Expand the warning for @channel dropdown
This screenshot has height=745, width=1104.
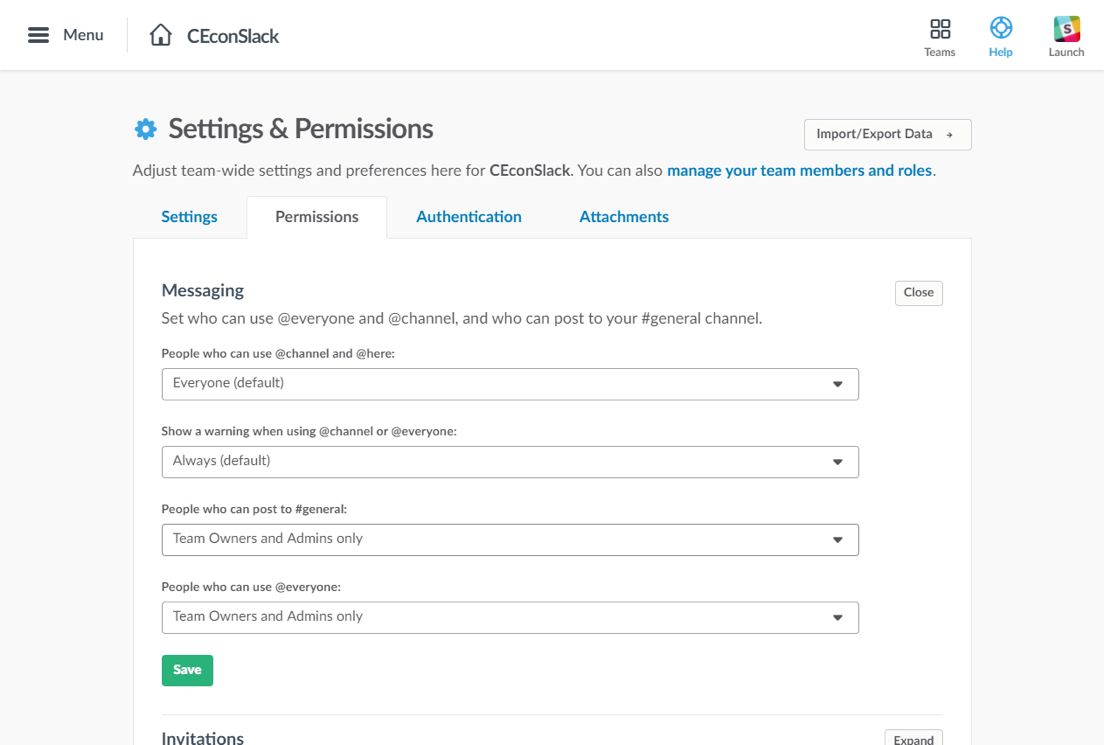510,462
